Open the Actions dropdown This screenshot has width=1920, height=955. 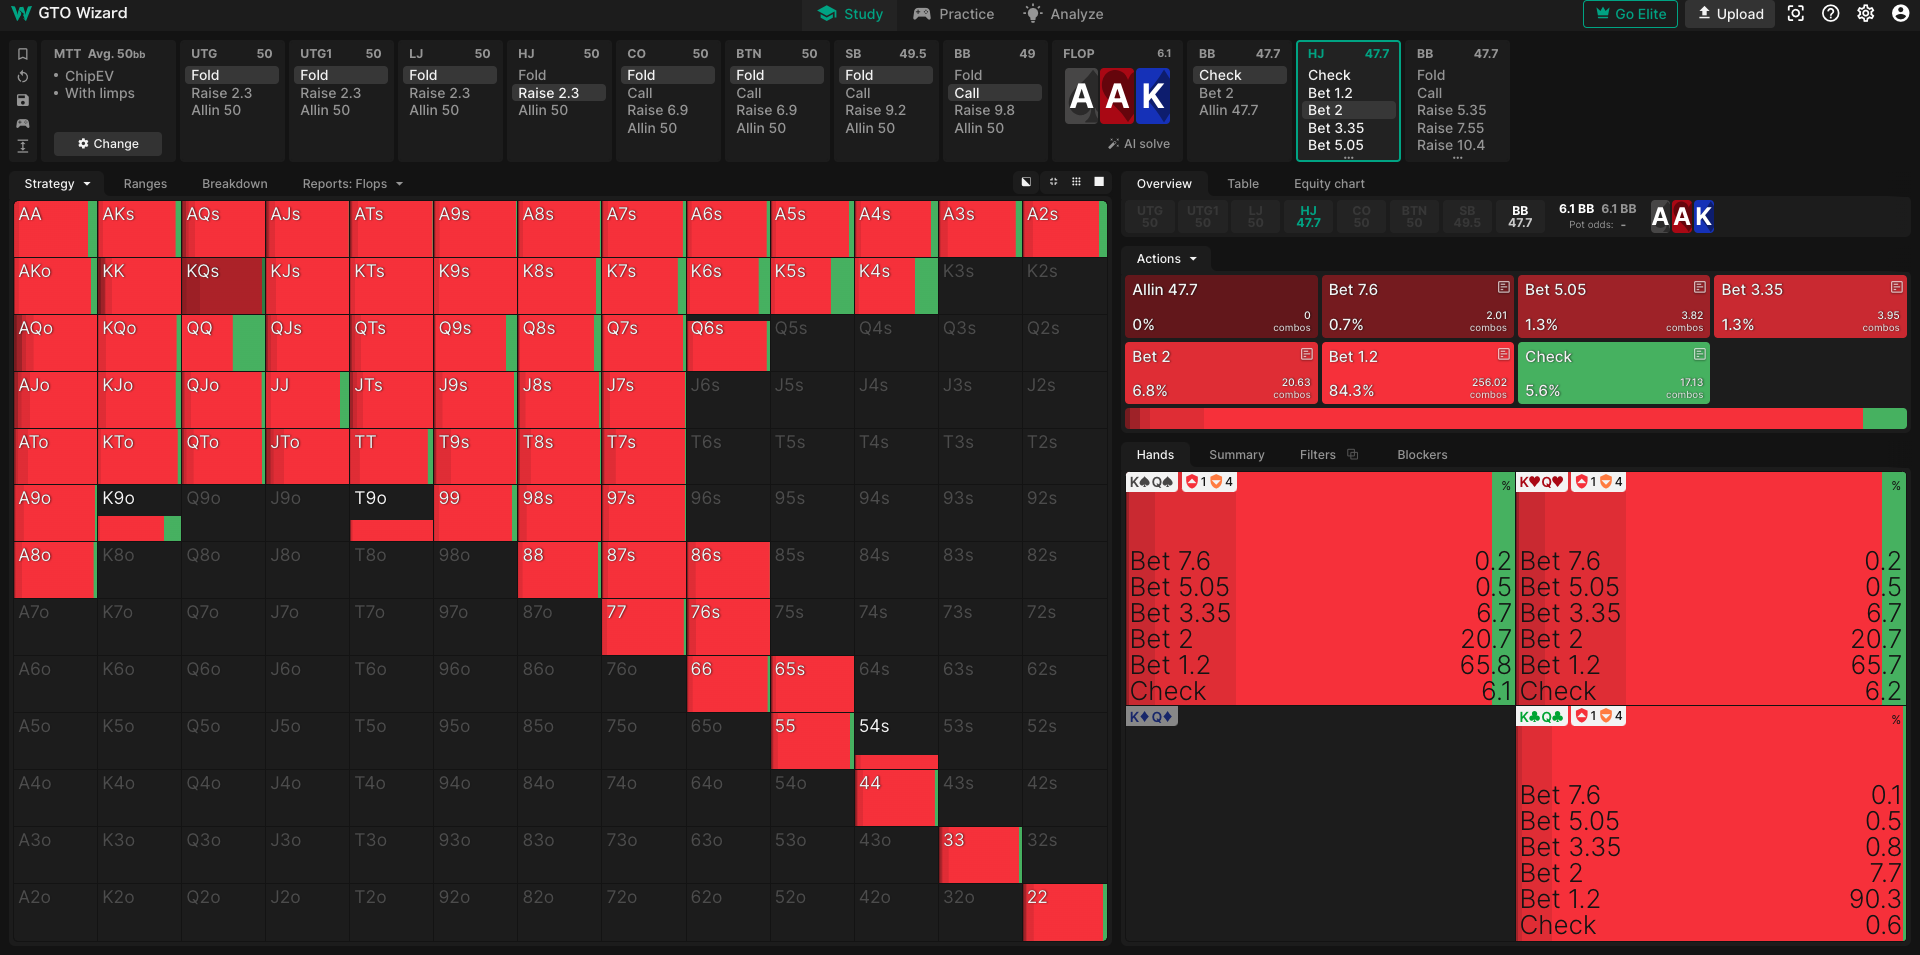click(1166, 259)
